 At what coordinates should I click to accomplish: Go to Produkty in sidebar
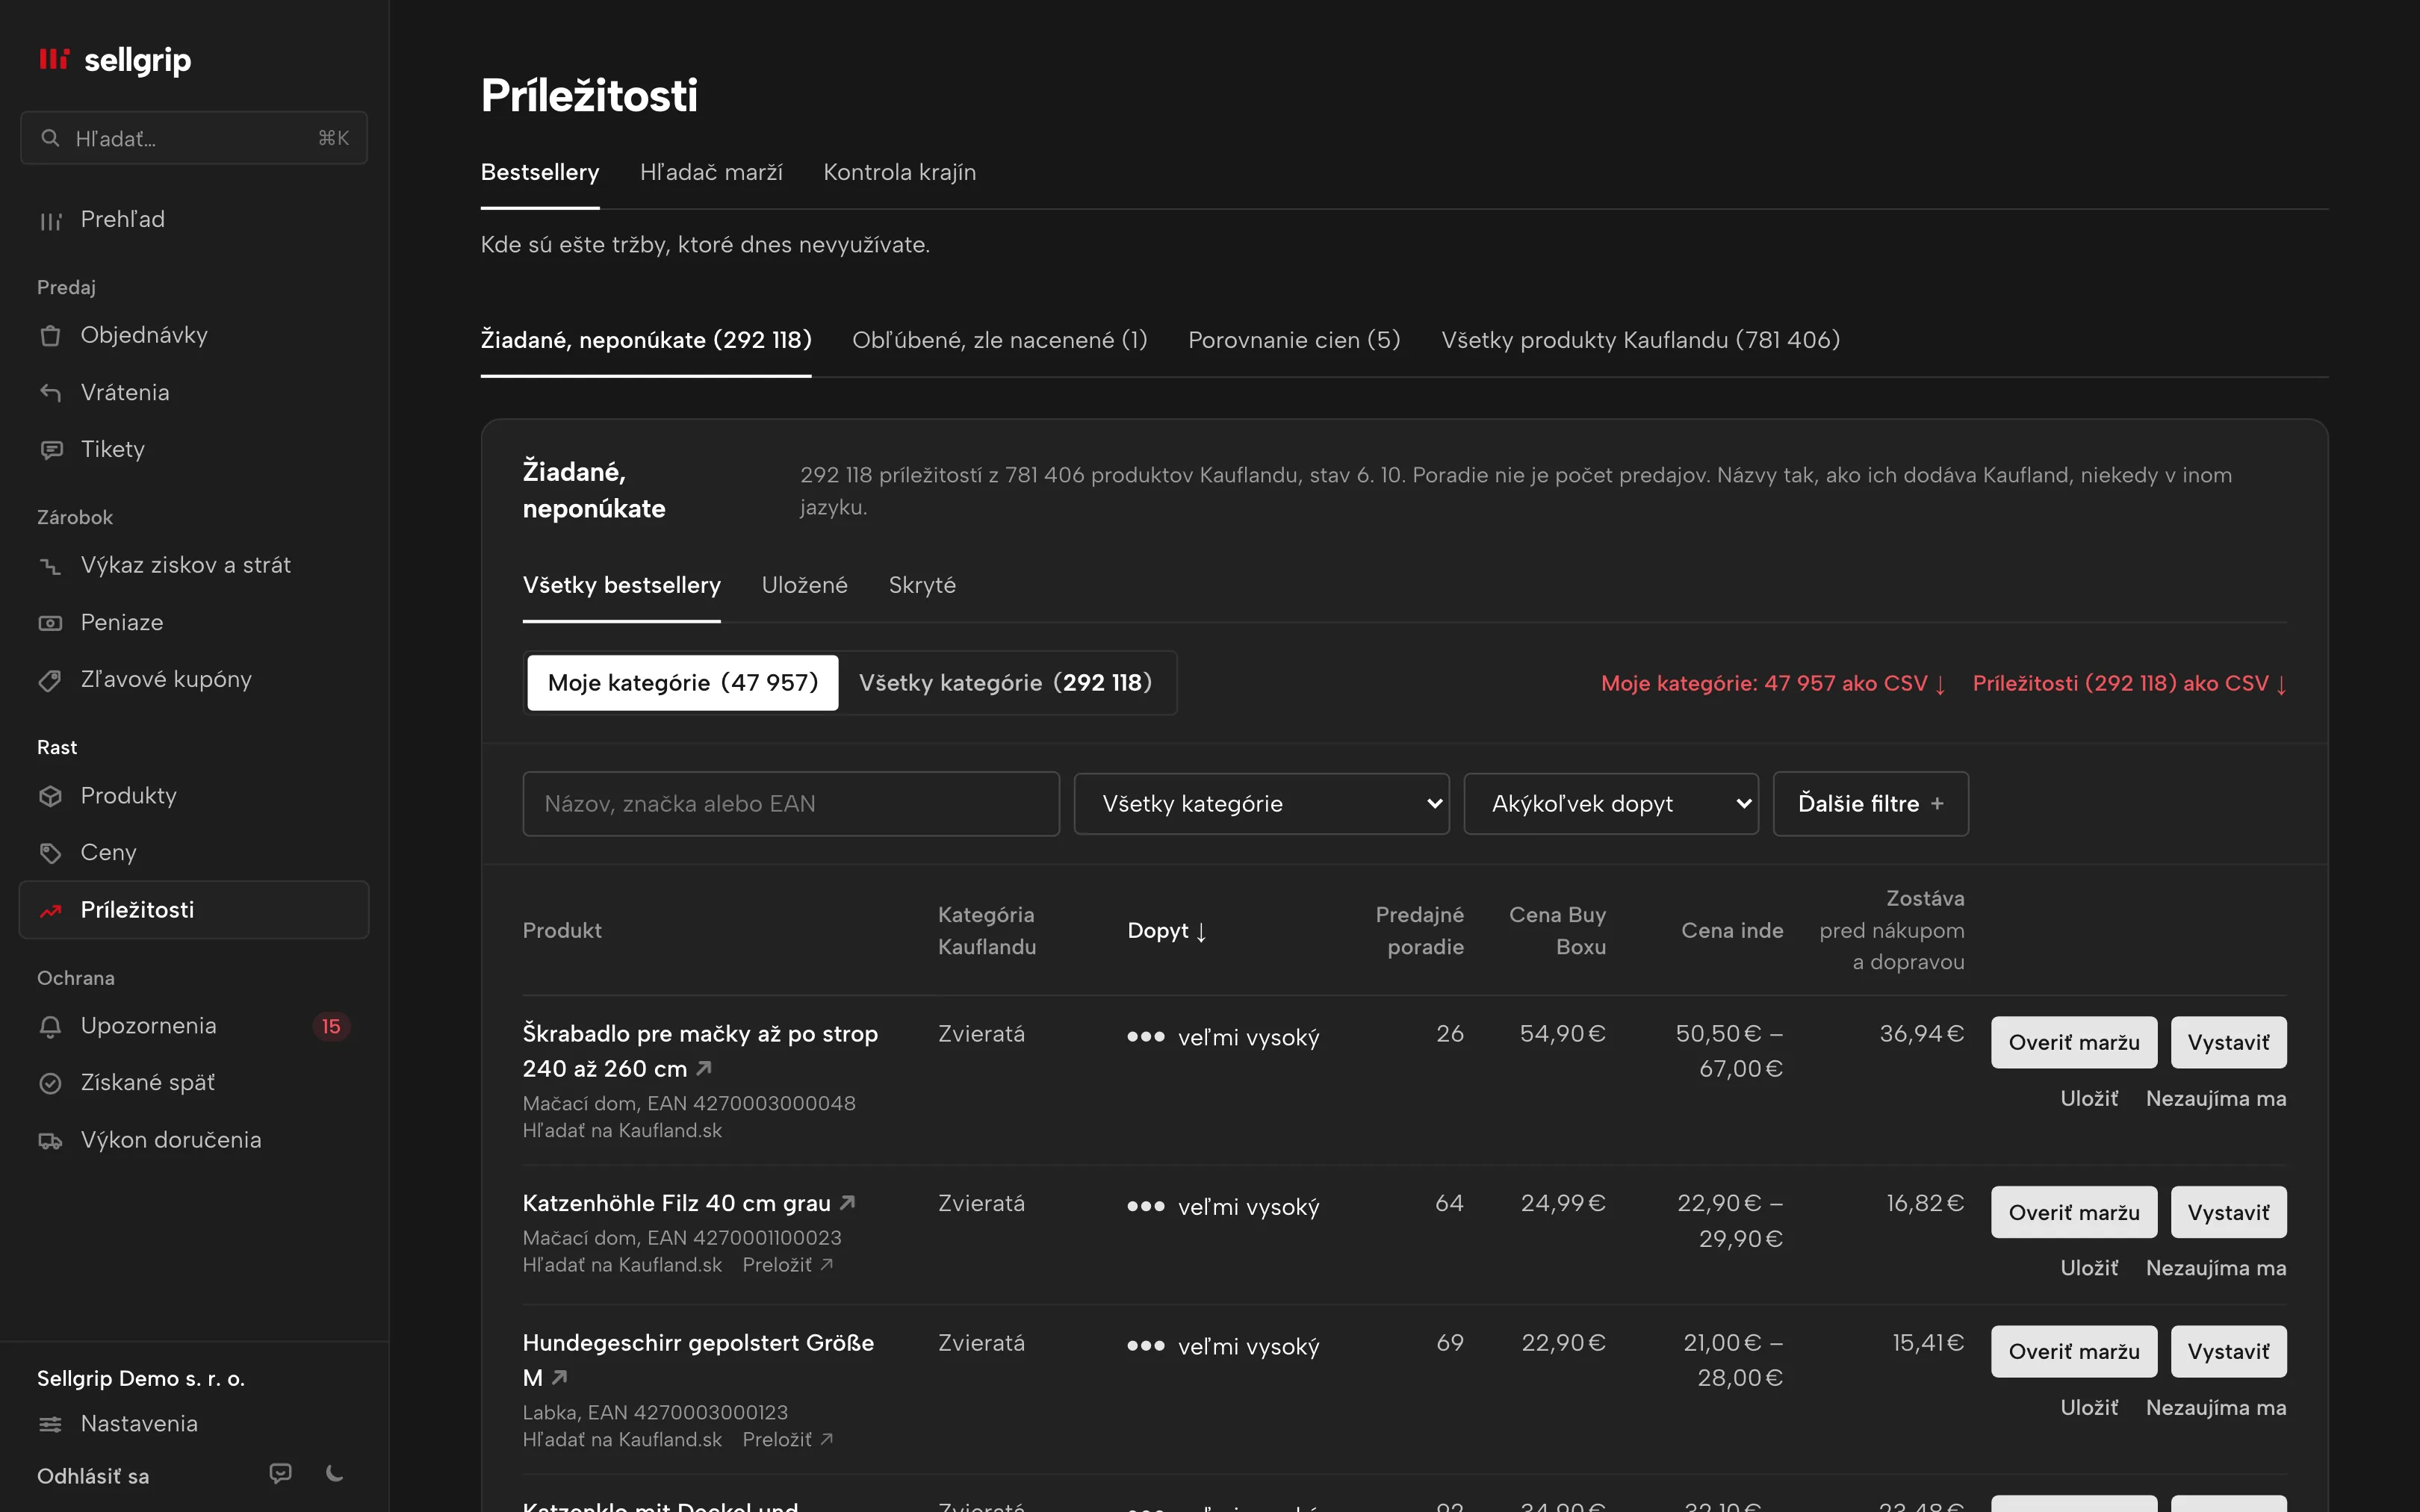tap(194, 795)
